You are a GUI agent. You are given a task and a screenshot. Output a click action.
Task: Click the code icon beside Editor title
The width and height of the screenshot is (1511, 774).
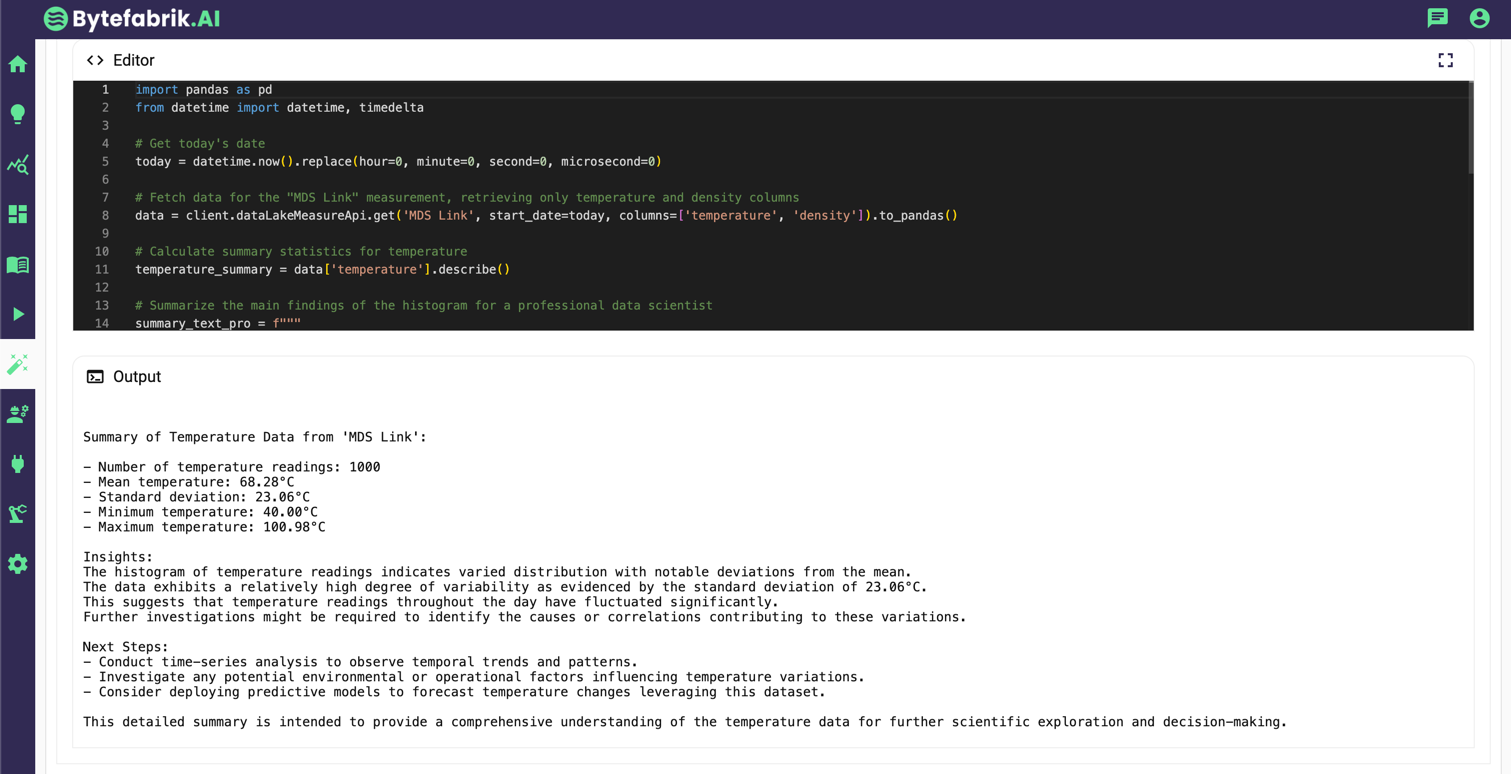point(95,60)
